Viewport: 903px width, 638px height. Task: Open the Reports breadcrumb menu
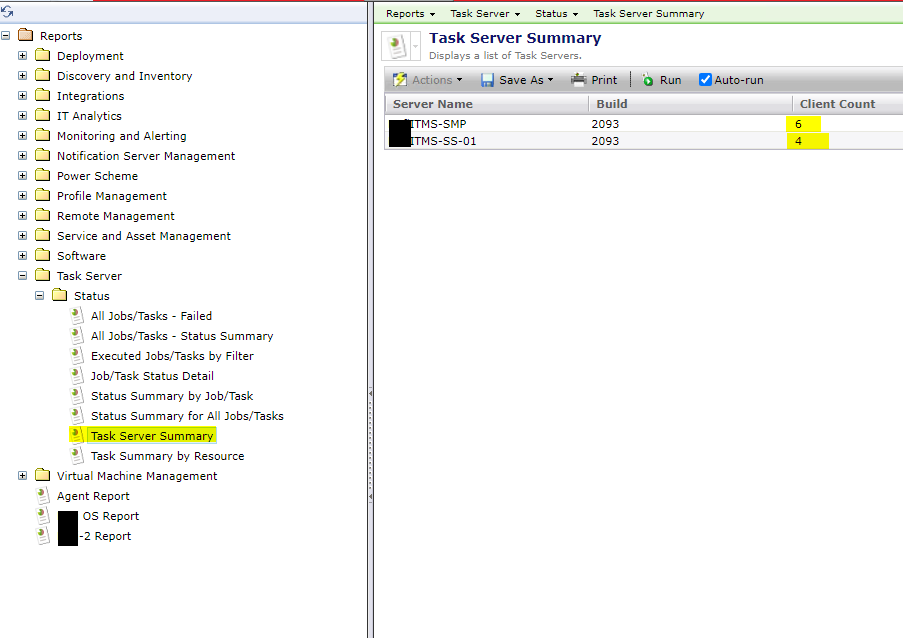pyautogui.click(x=410, y=13)
